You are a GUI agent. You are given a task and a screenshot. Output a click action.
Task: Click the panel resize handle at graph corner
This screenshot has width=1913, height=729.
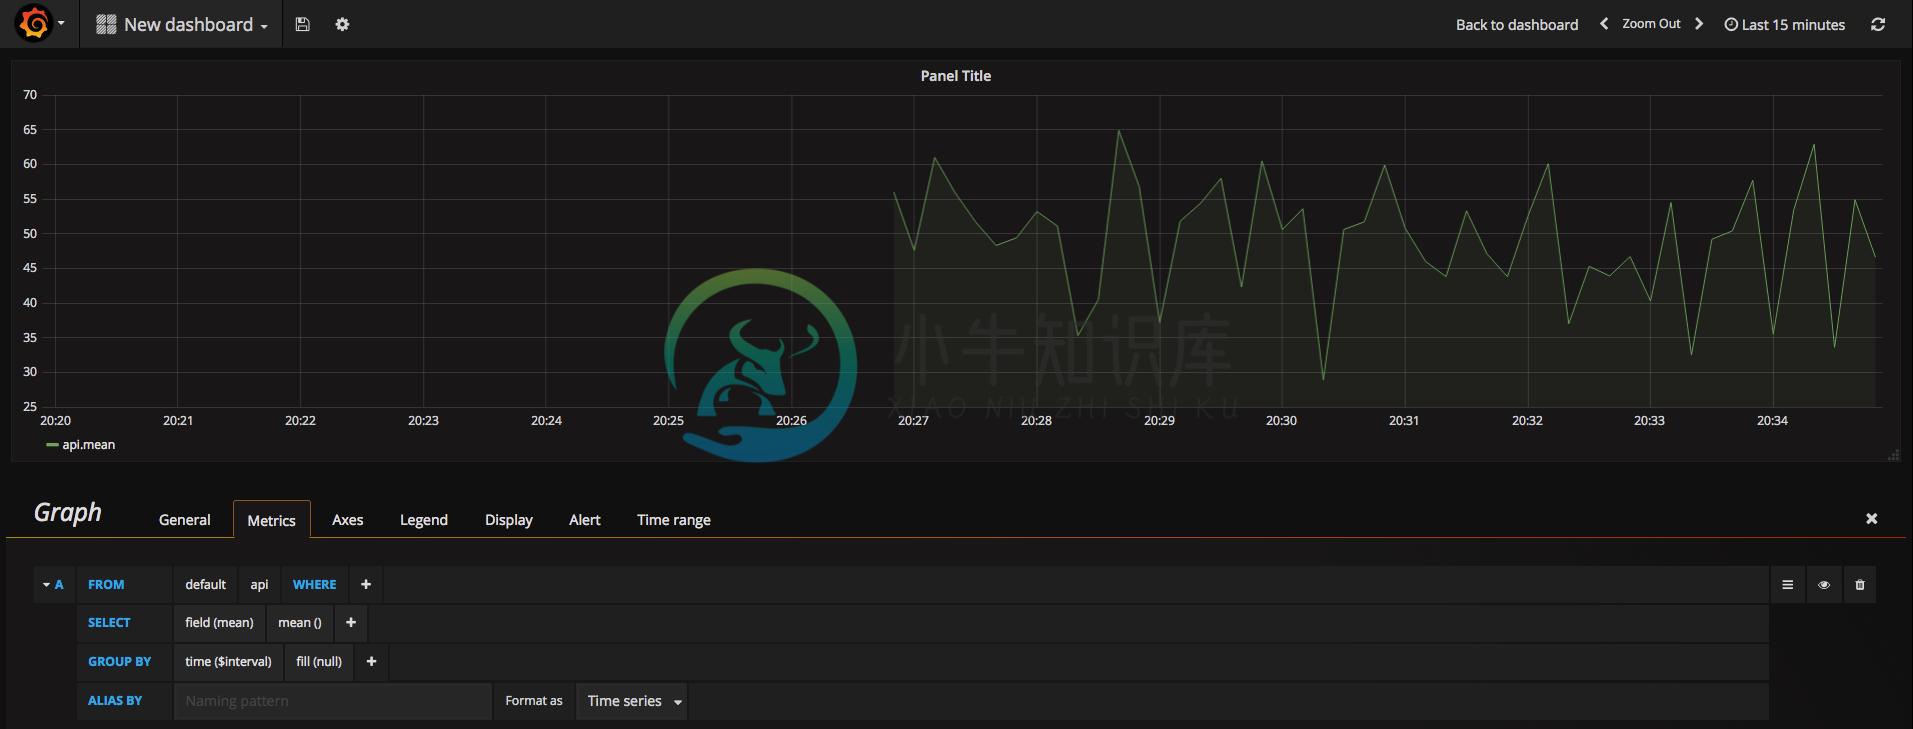coord(1892,455)
